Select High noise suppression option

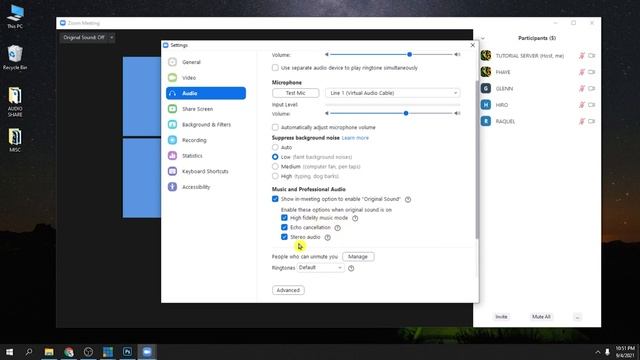point(275,176)
